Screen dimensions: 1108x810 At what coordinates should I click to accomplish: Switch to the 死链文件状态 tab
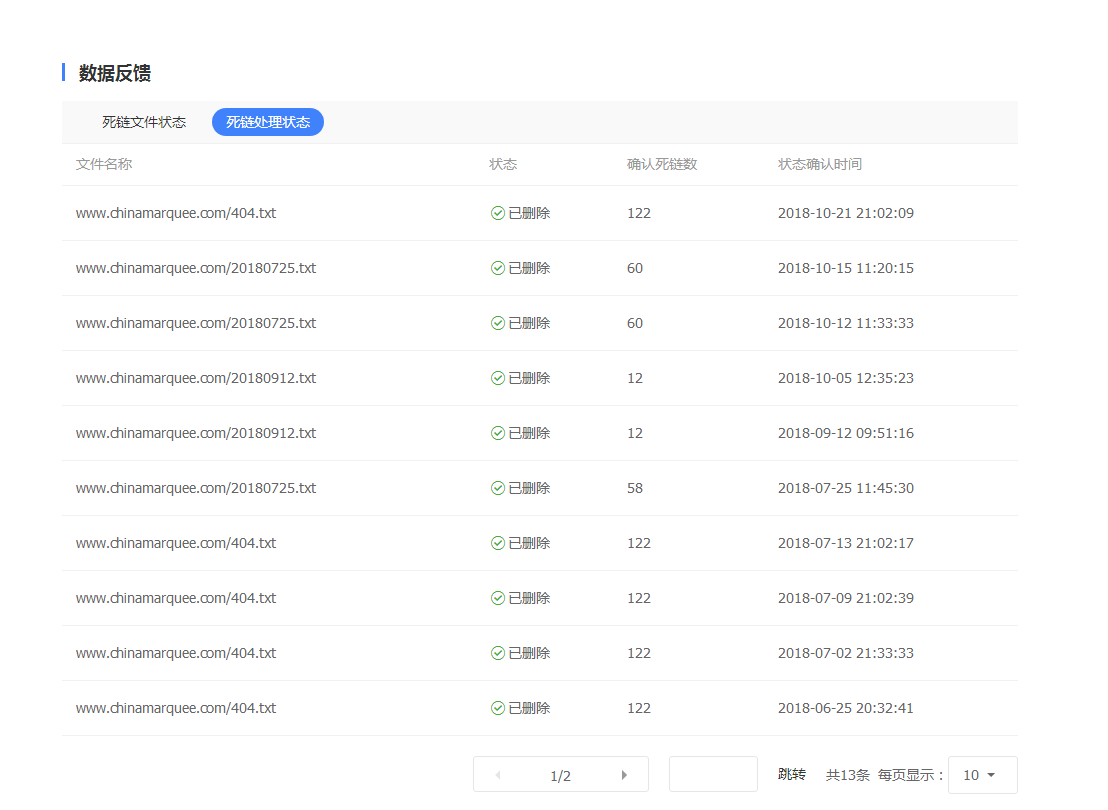click(x=144, y=122)
